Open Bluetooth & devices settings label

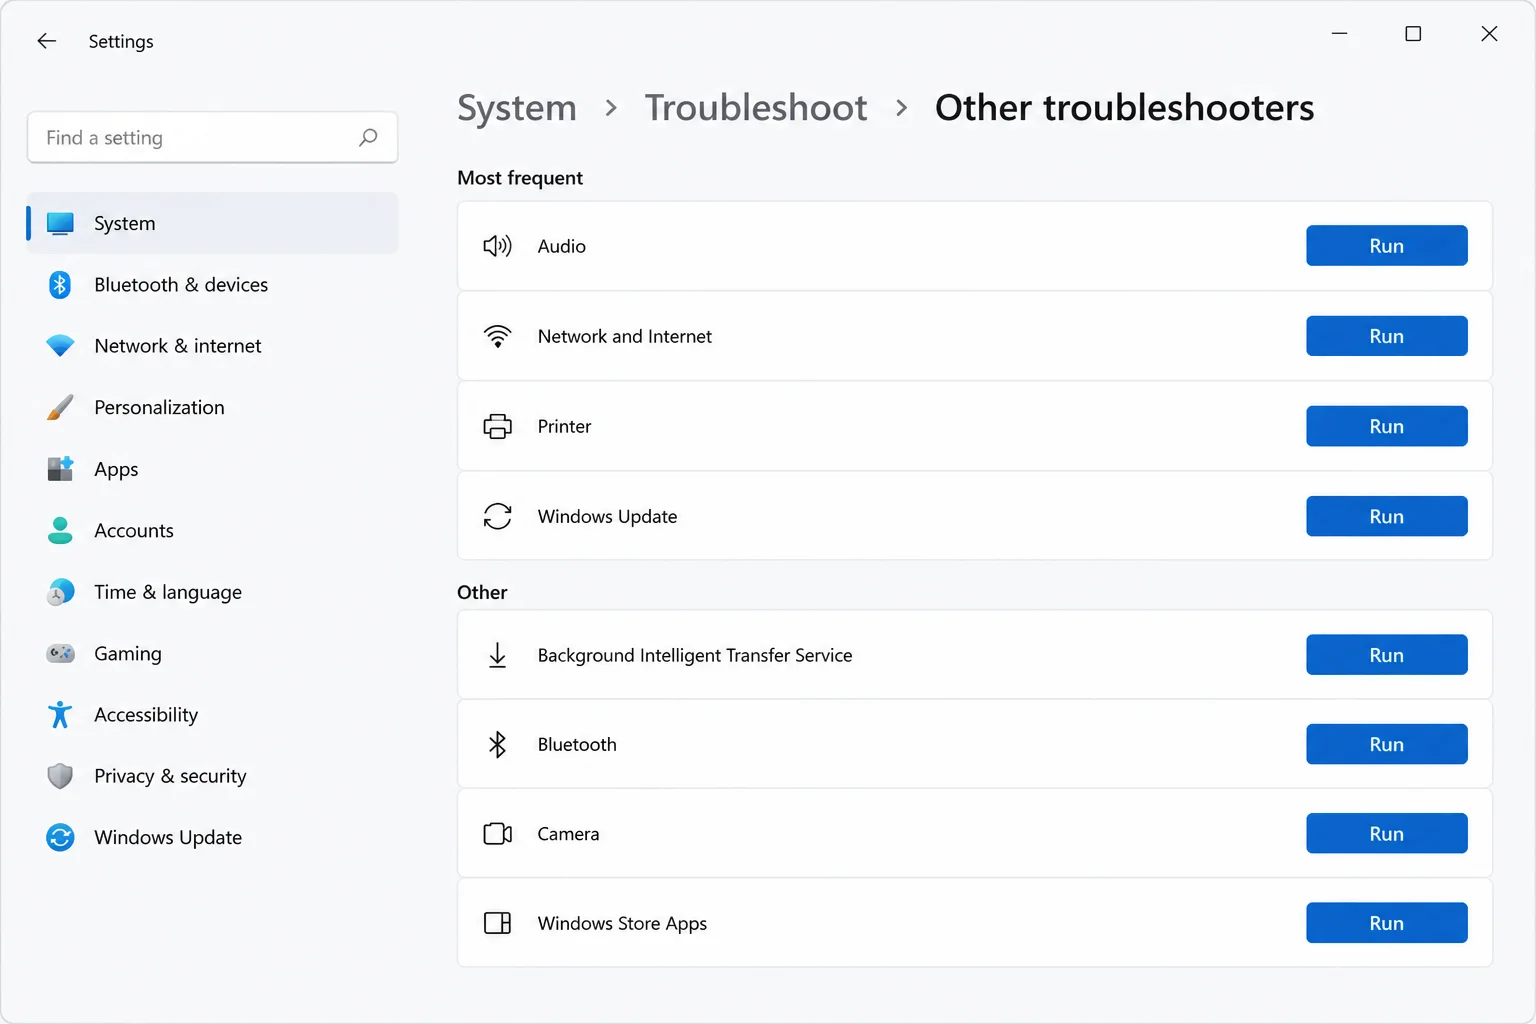coord(181,285)
